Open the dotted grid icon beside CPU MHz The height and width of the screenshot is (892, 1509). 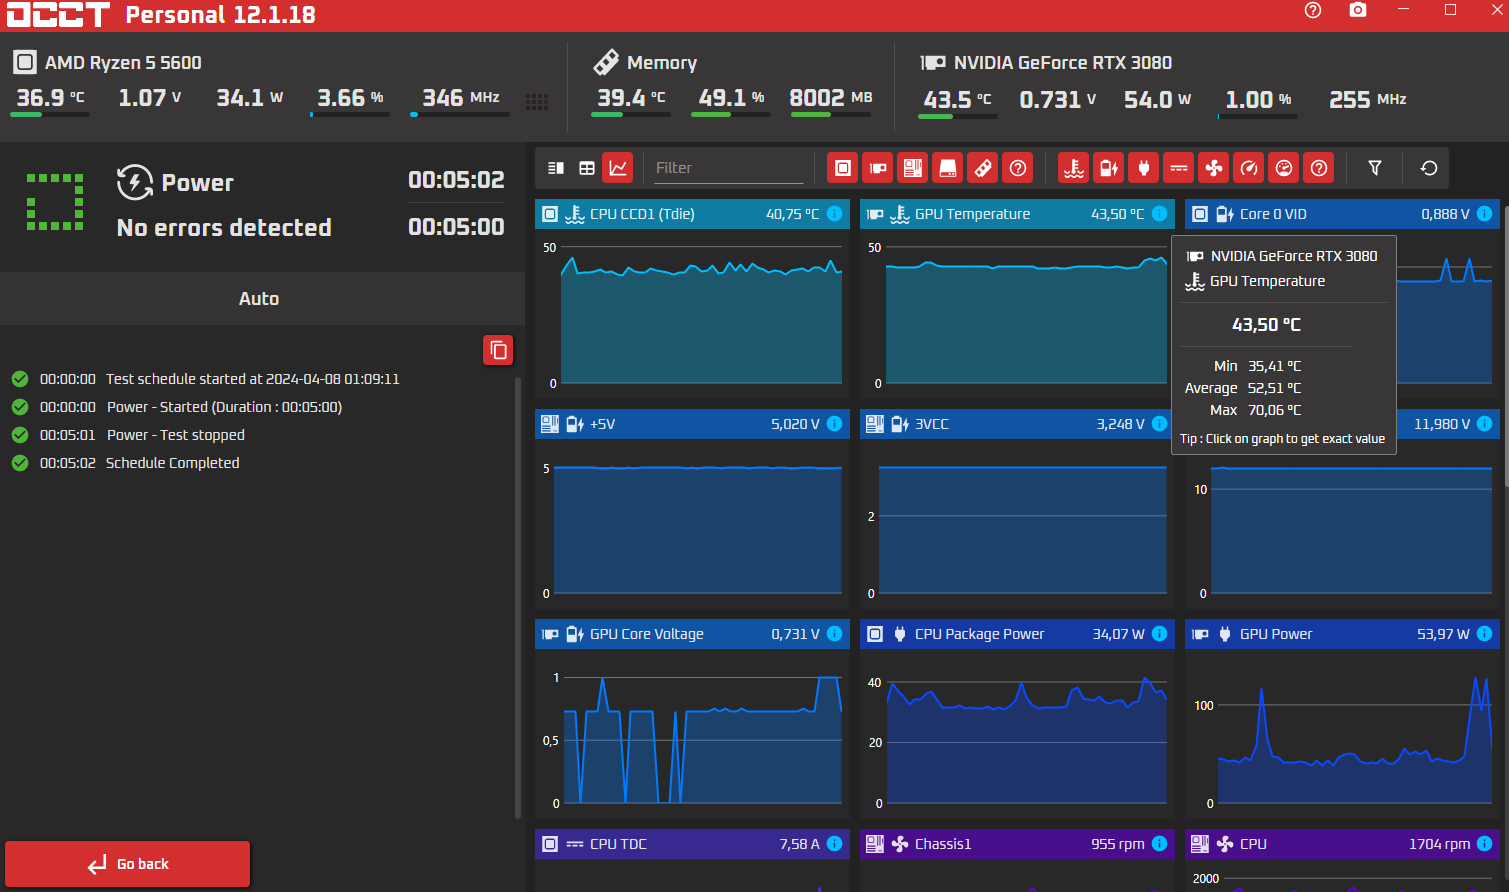click(x=537, y=101)
